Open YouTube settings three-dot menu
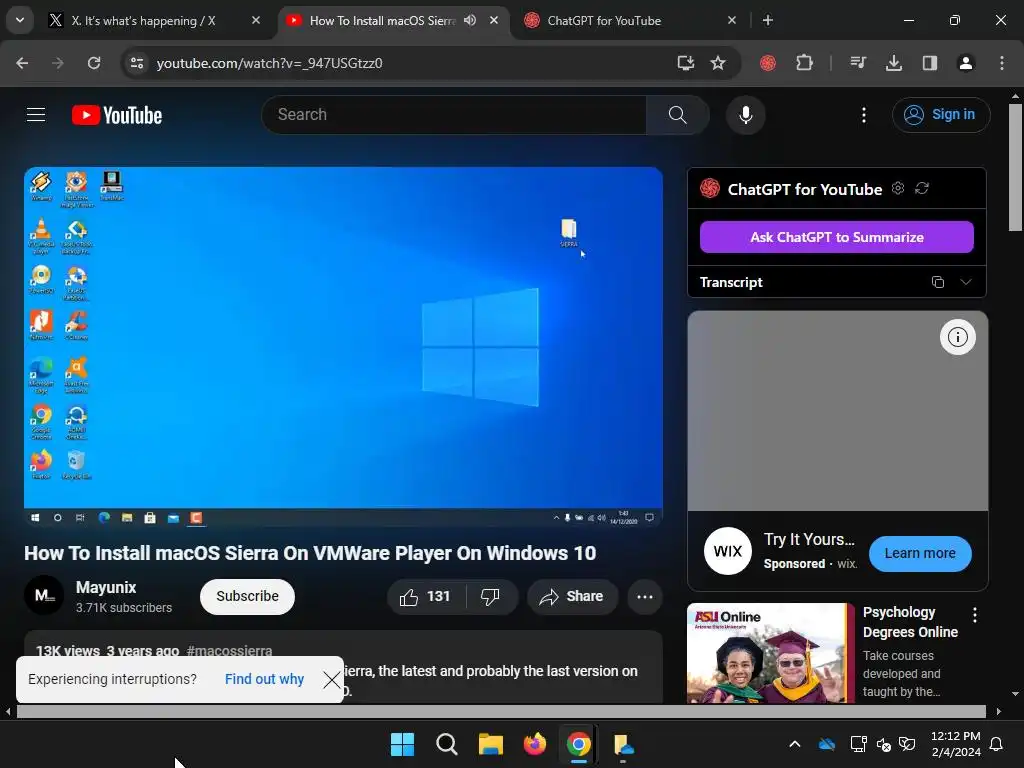 863,115
